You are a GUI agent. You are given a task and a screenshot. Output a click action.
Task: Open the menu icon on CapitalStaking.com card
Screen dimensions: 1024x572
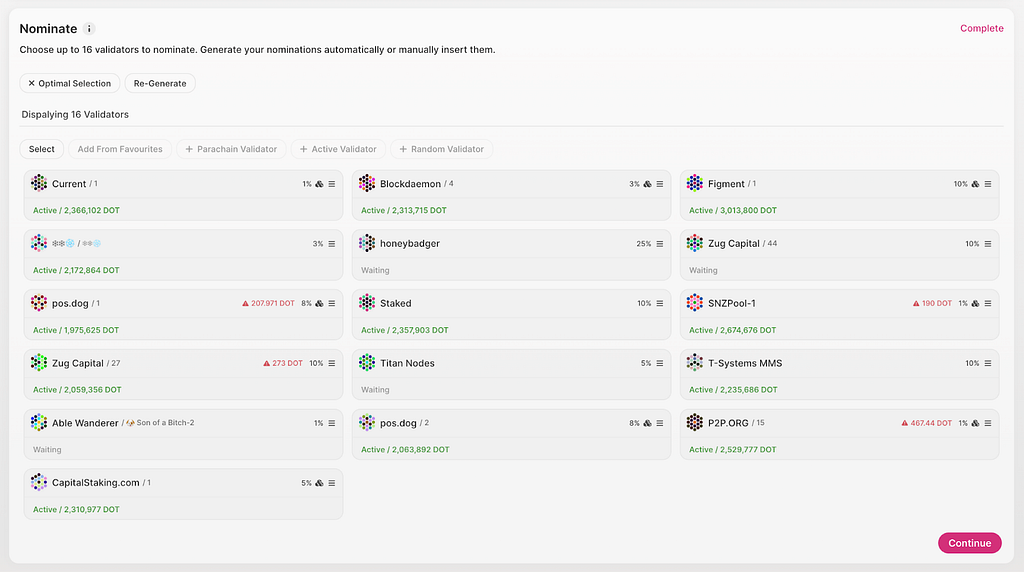(332, 483)
